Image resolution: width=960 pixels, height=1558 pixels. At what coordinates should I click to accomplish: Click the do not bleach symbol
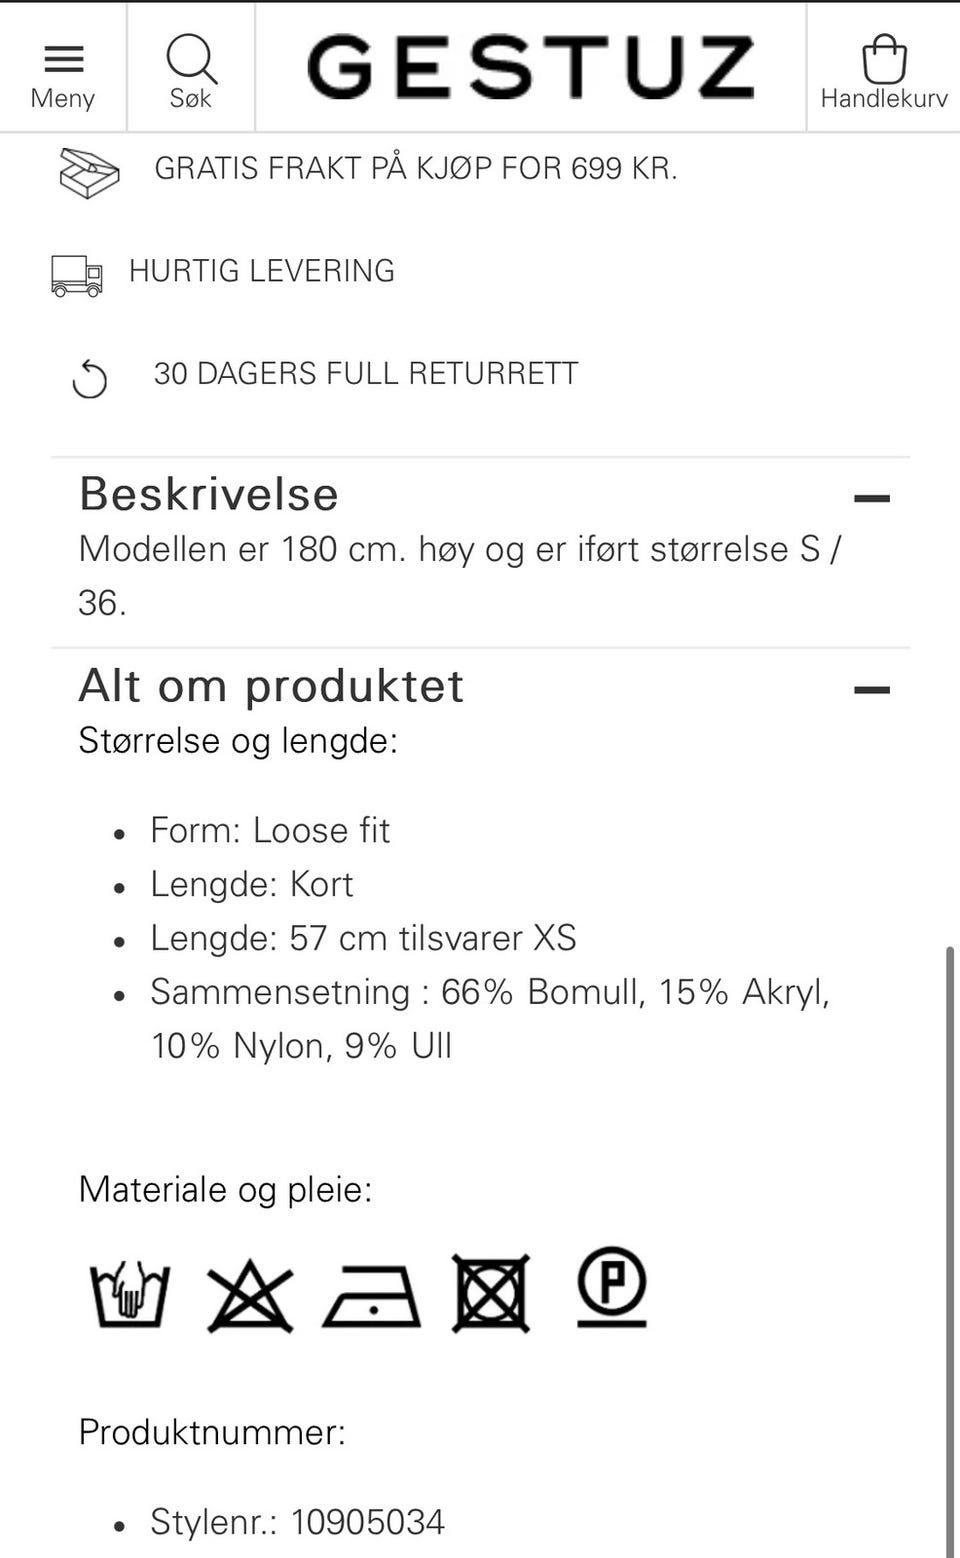pos(250,1296)
